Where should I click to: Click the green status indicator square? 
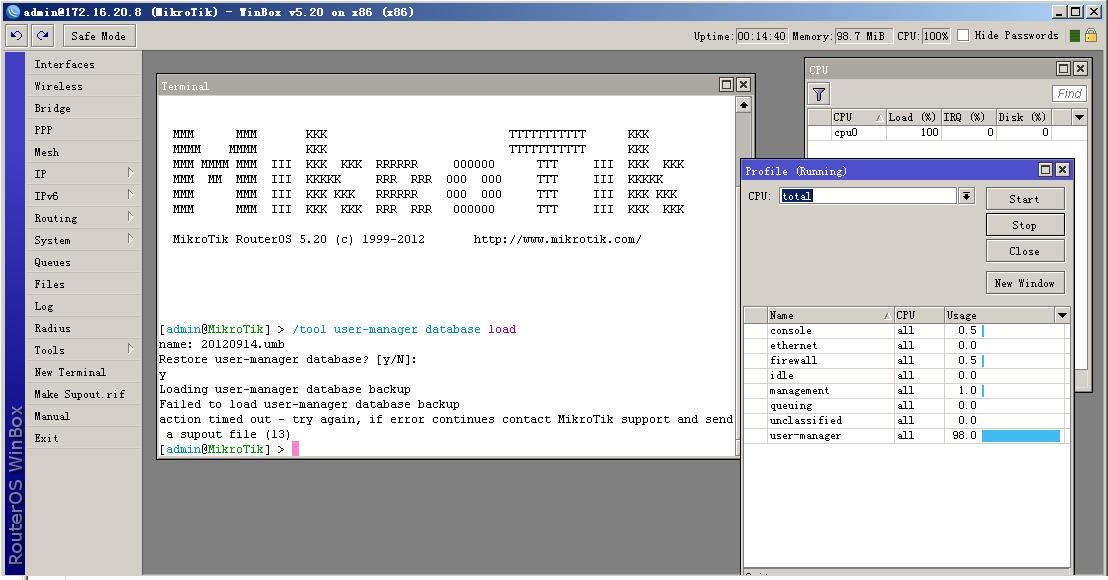click(x=1074, y=36)
